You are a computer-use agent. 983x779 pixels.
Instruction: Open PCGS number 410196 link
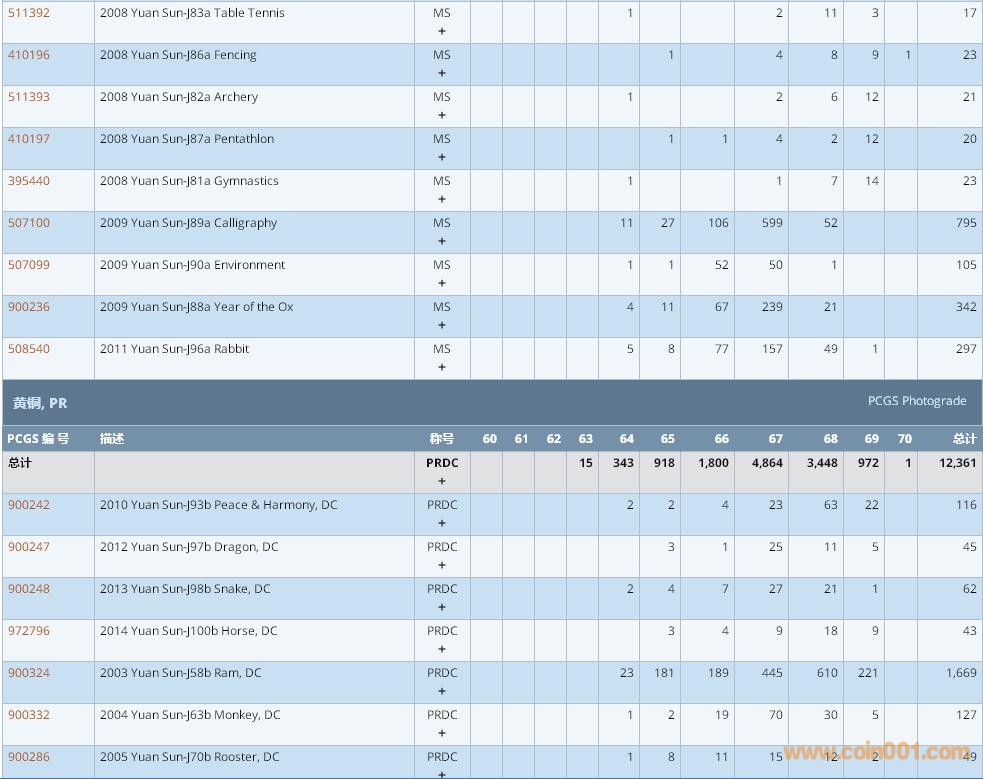coord(29,55)
